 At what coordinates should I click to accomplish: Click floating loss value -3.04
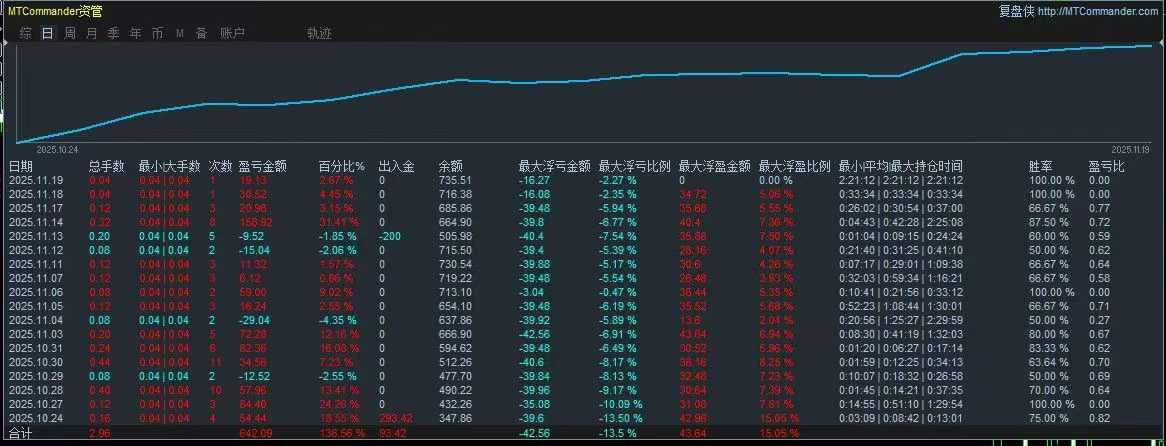point(532,292)
